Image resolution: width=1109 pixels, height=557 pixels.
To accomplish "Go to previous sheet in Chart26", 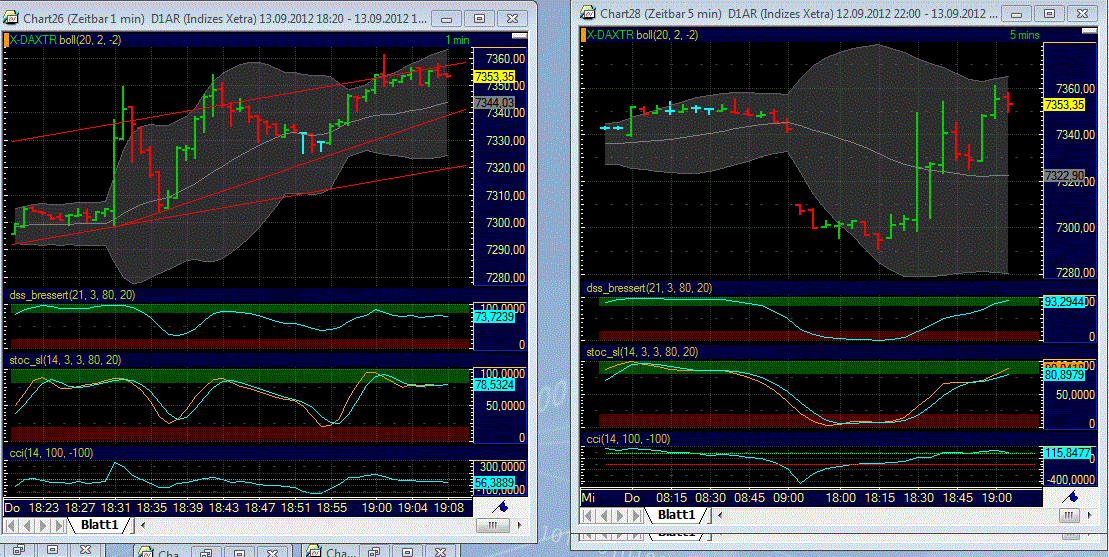I will point(27,526).
